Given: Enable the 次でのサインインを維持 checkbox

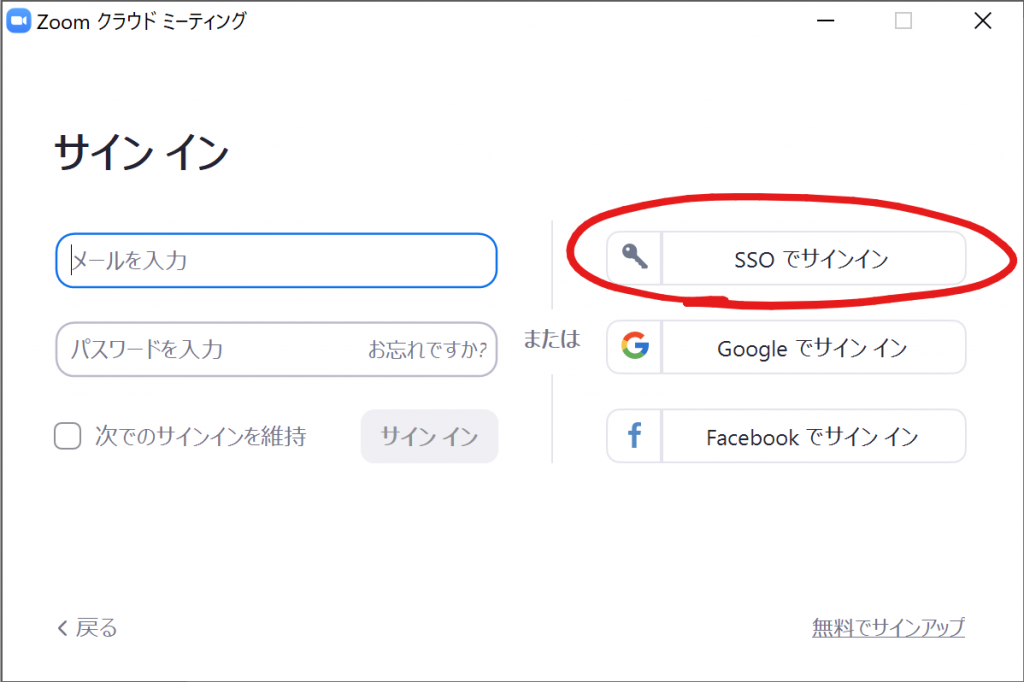Looking at the screenshot, I should [68, 436].
